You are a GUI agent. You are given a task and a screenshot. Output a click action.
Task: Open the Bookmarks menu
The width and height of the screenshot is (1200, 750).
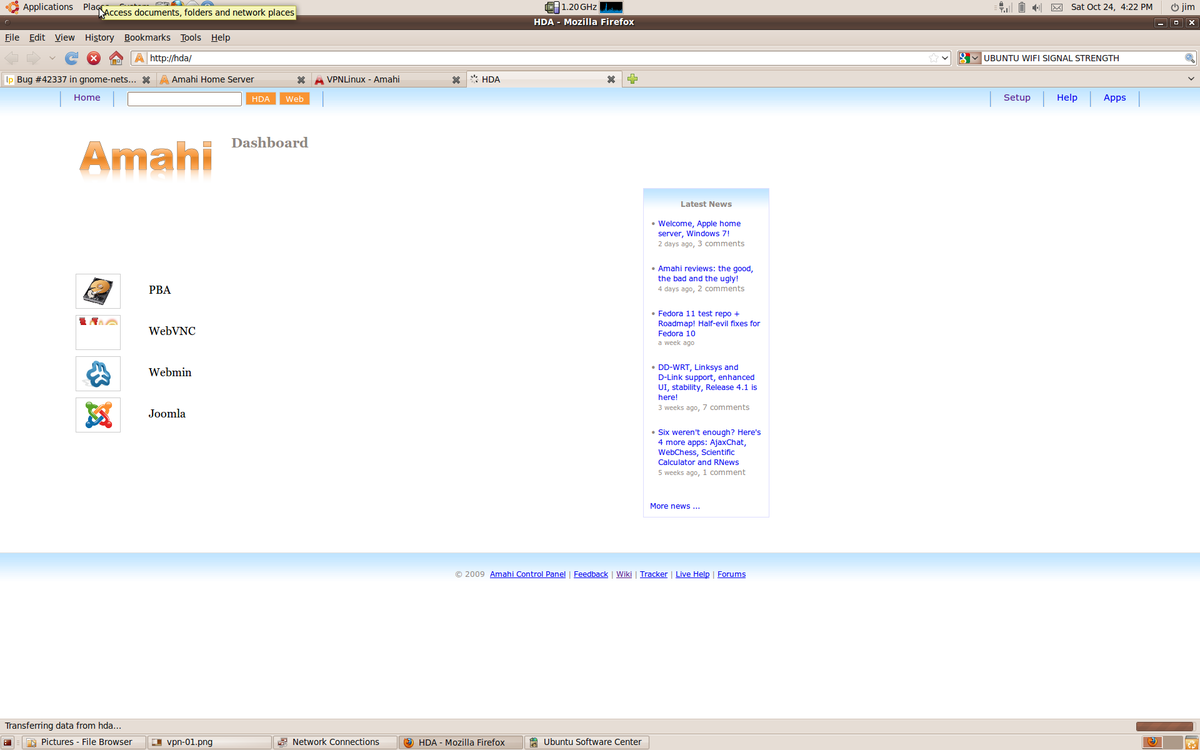coord(146,37)
